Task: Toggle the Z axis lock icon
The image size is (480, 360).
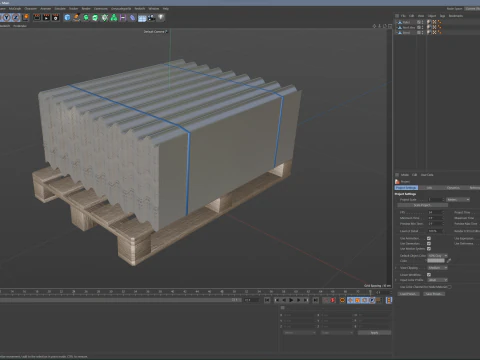Action: (x=16, y=17)
